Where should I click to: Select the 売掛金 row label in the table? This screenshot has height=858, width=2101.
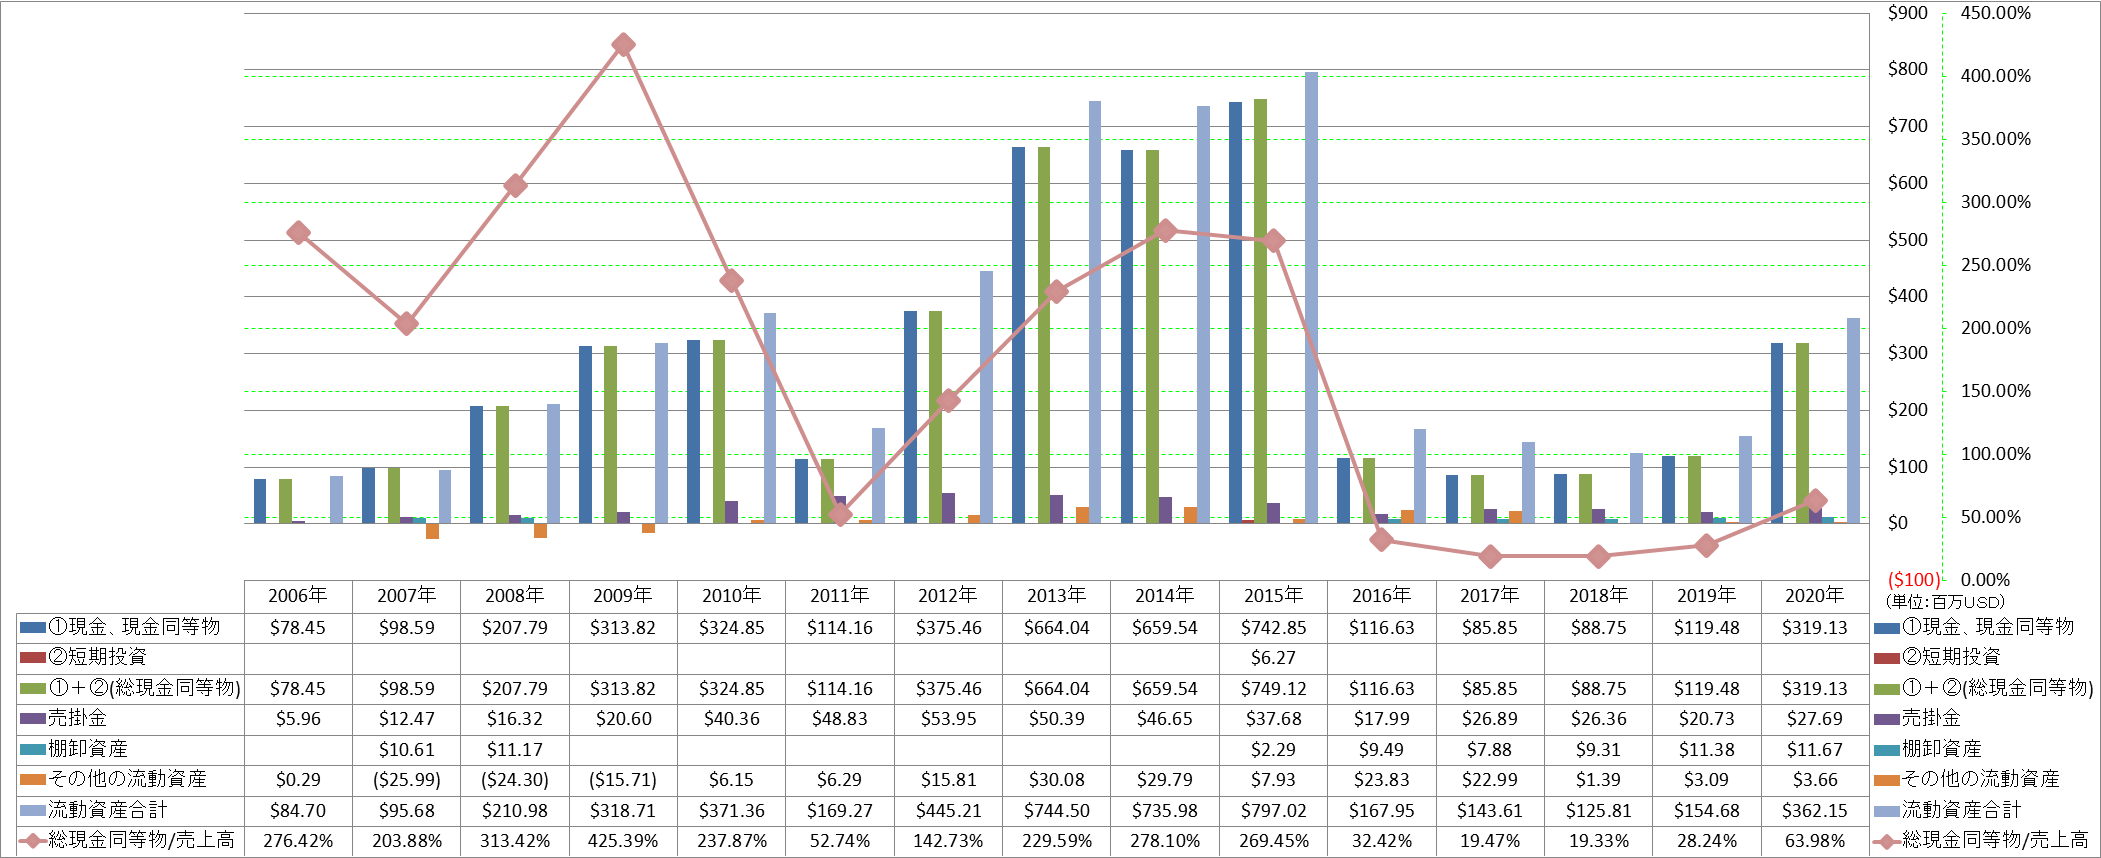[78, 719]
